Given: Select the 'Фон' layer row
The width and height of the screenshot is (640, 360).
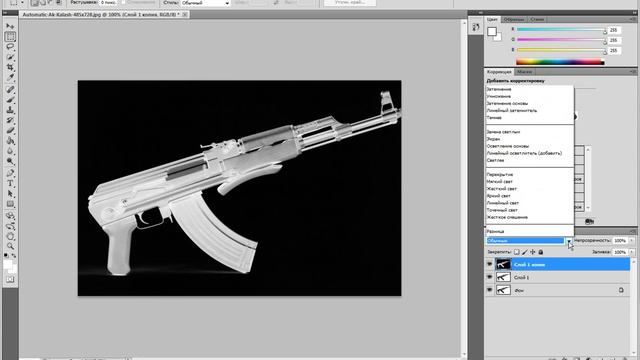Looking at the screenshot, I should point(558,290).
